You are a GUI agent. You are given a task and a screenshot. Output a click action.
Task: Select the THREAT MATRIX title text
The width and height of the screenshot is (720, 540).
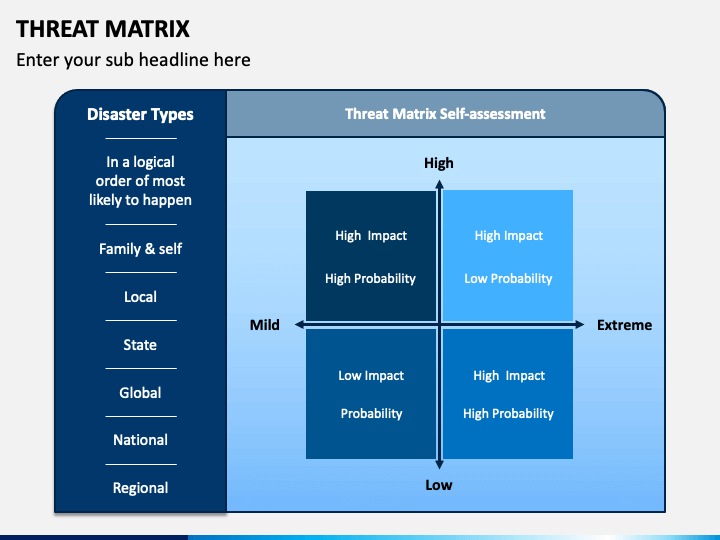[x=102, y=29]
